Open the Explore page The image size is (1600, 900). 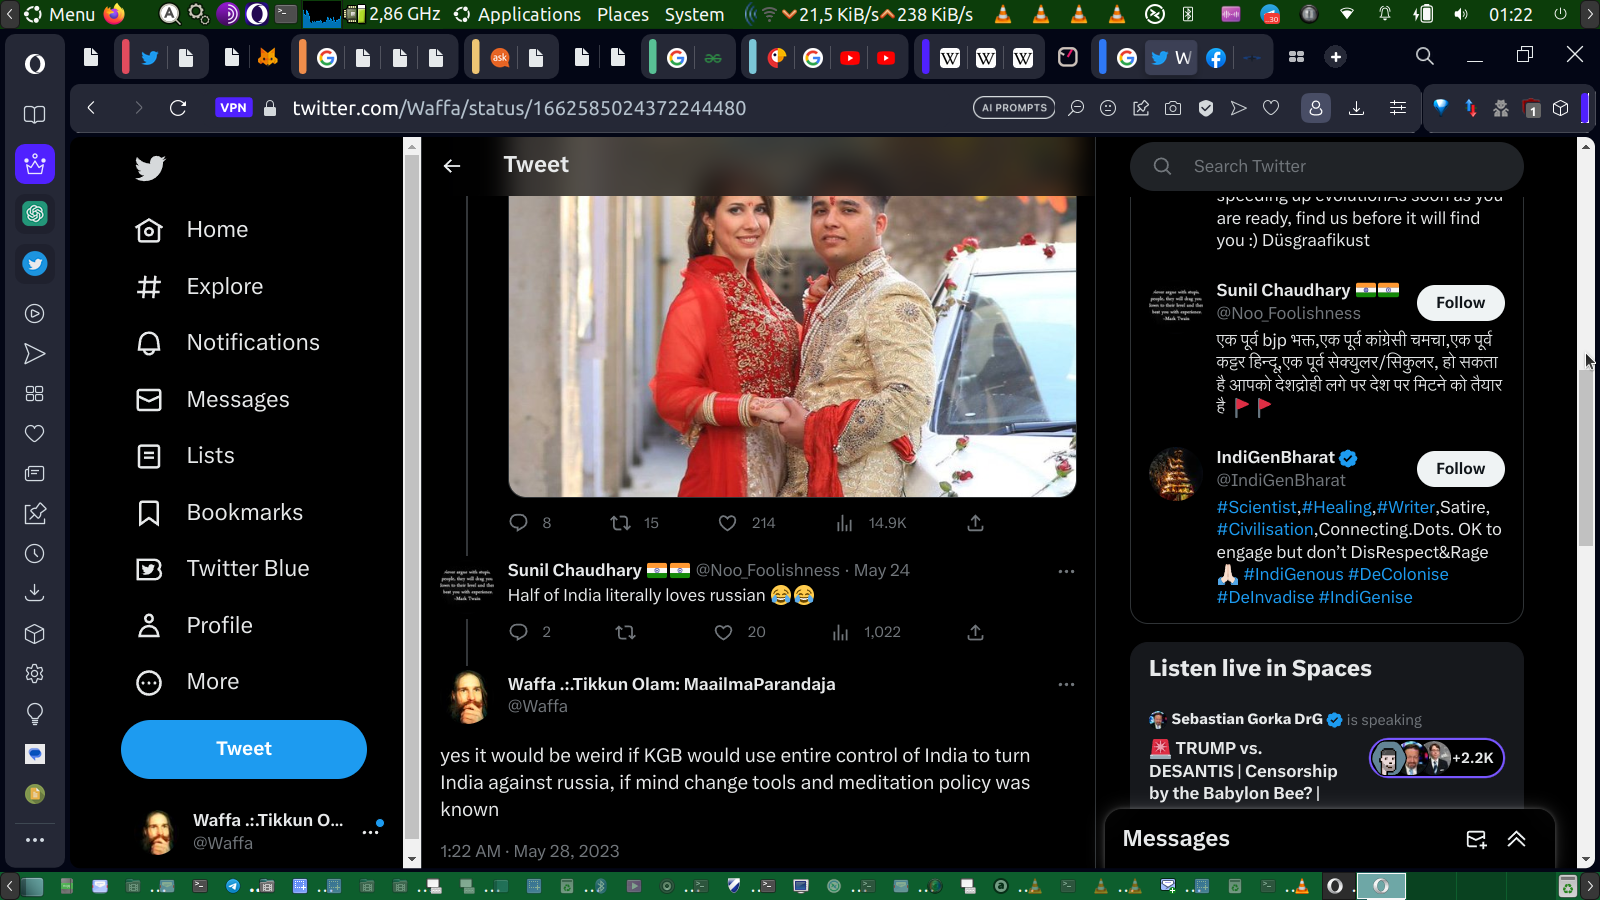[200, 287]
